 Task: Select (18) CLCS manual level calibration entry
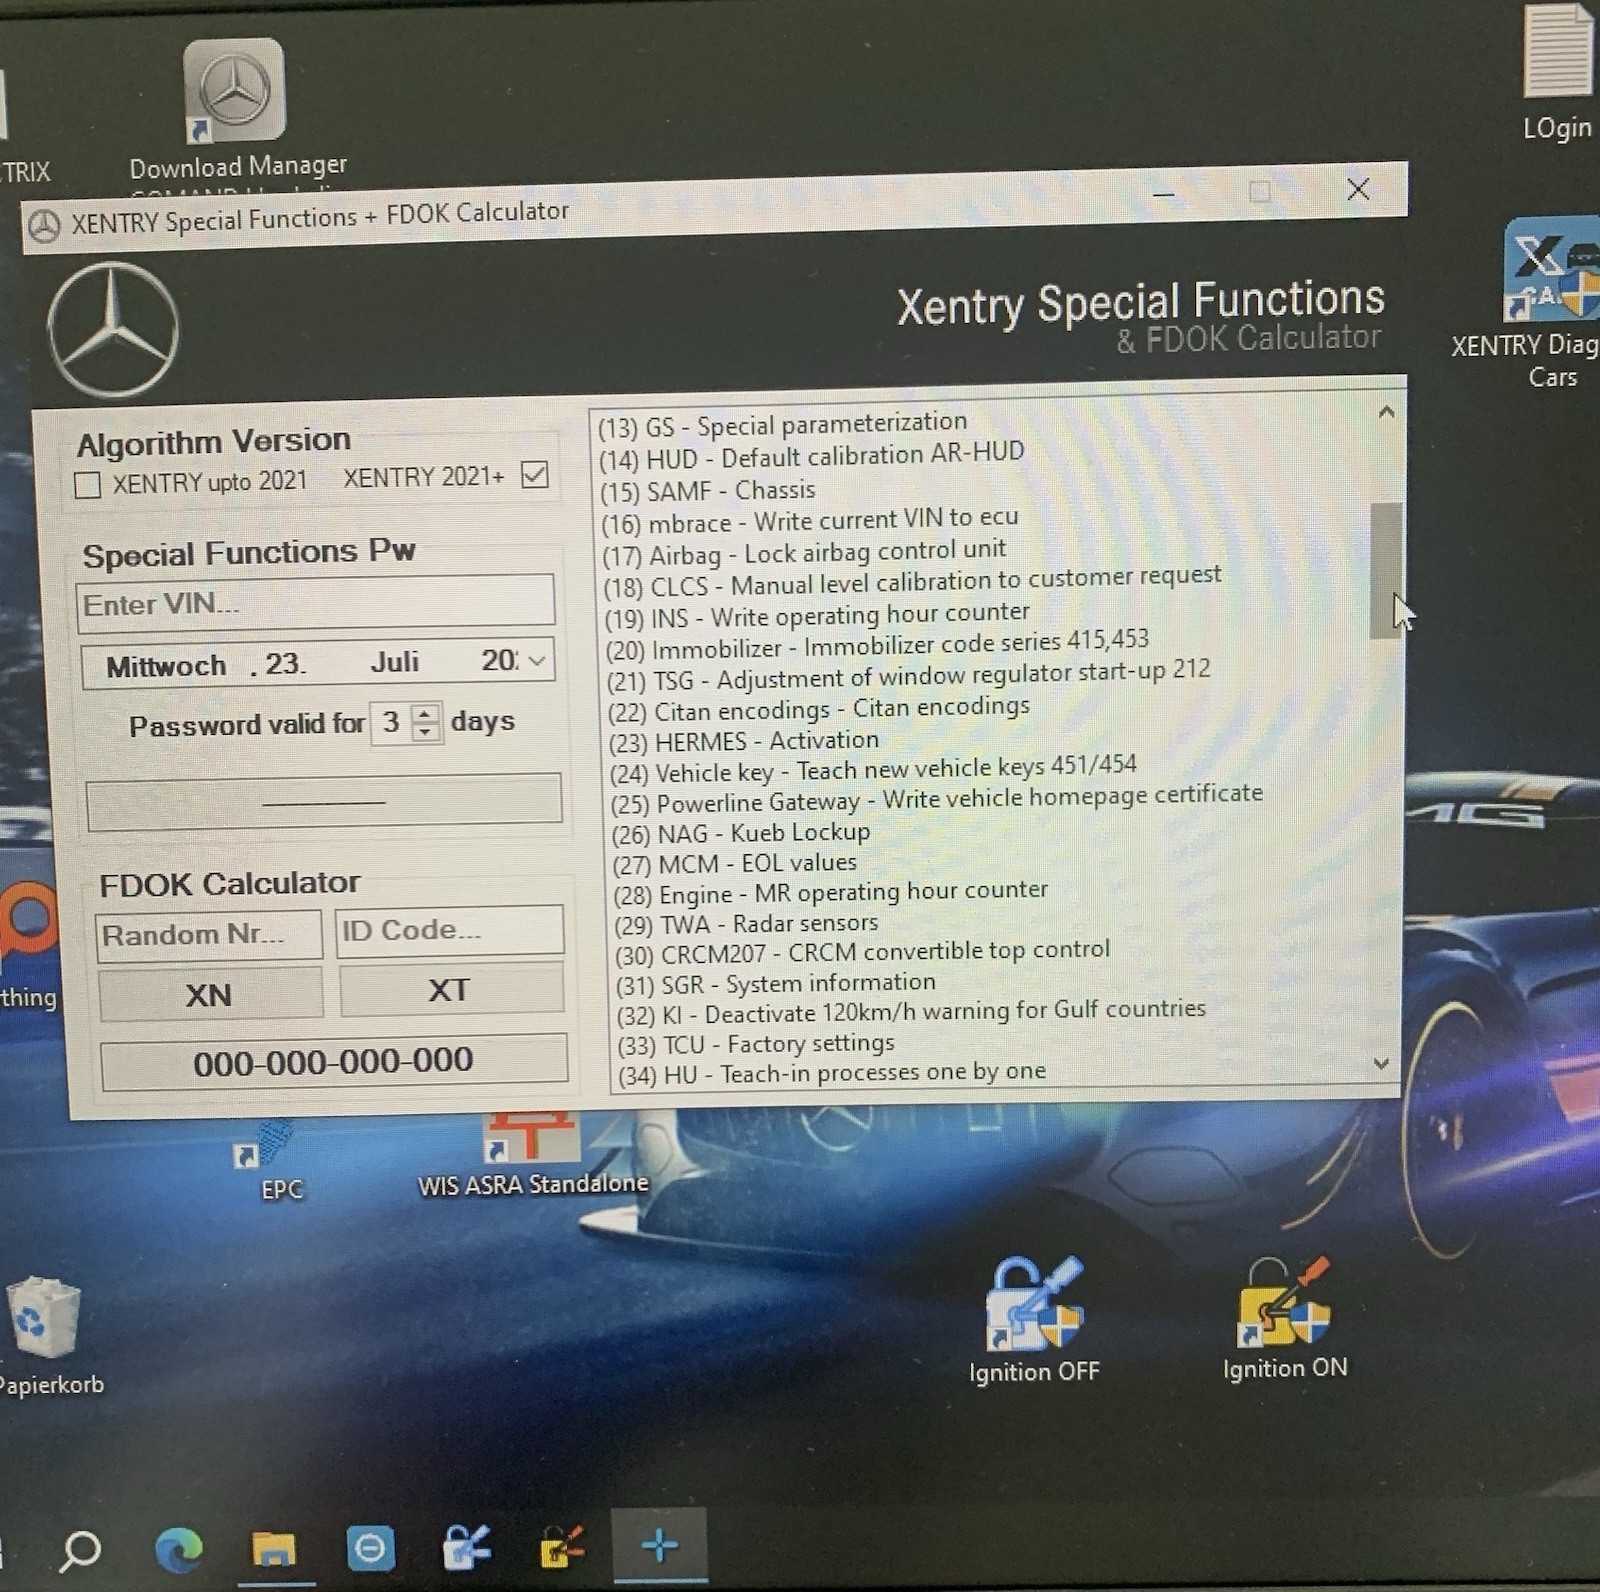[912, 580]
